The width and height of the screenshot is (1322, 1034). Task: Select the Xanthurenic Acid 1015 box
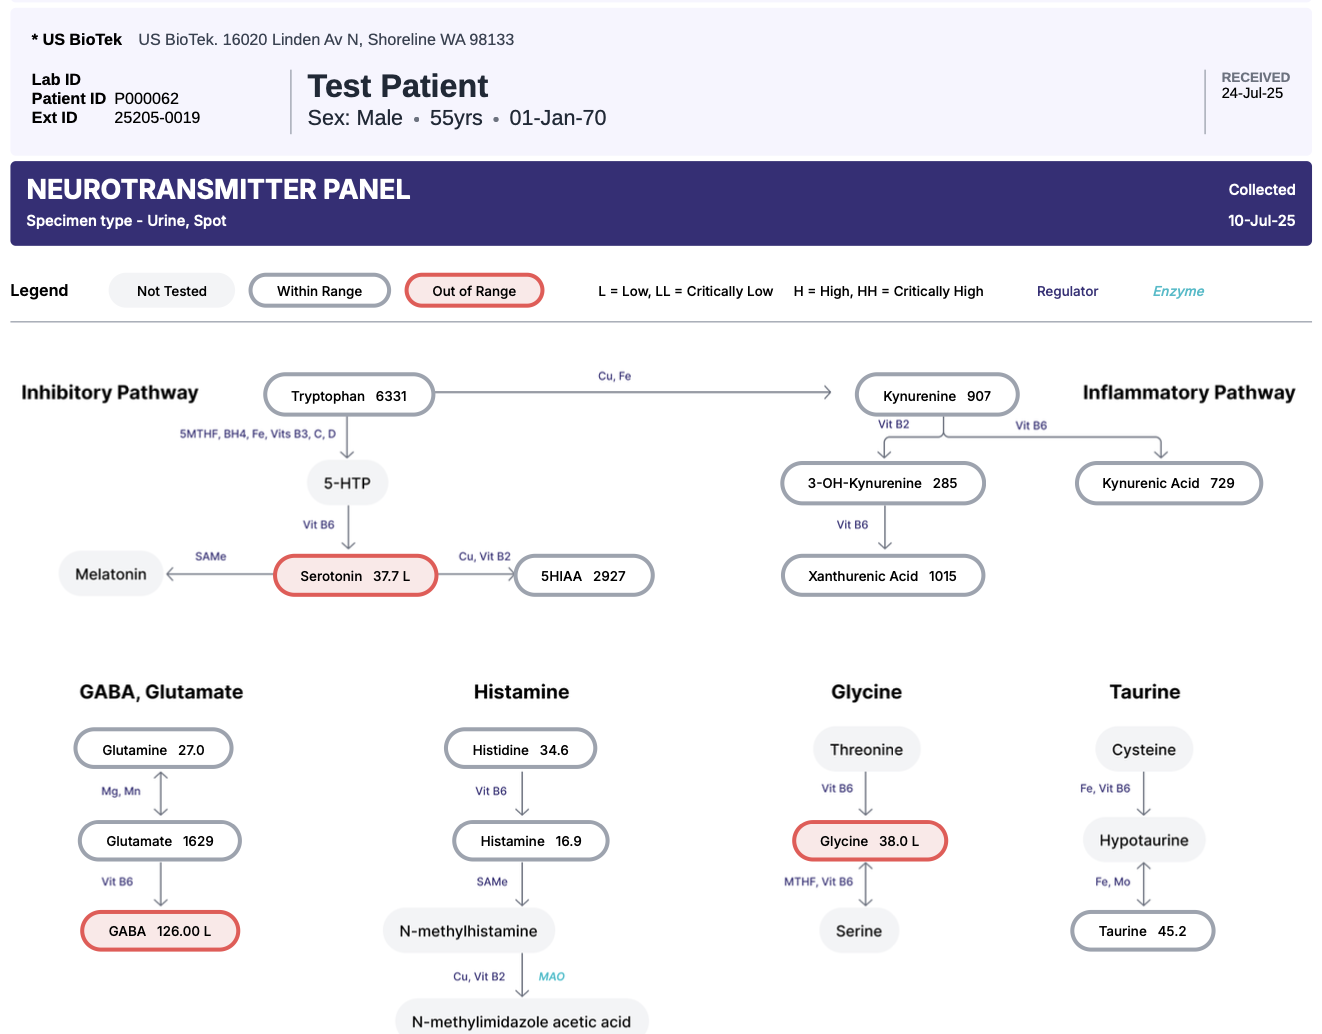[x=882, y=576]
